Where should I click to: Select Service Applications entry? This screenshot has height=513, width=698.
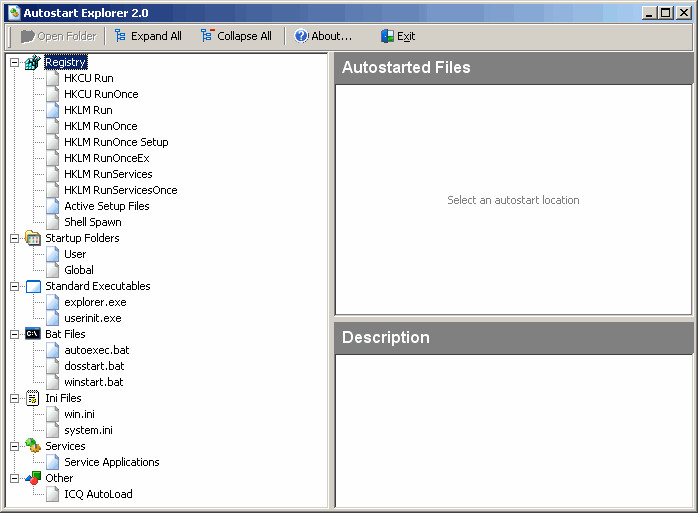click(112, 462)
